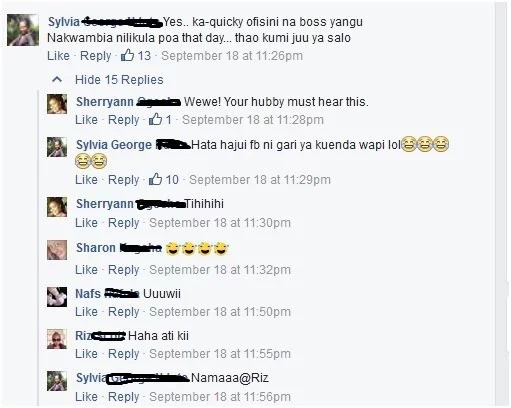The height and width of the screenshot is (408, 511).
Task: Click the thumbs-up icon showing 13 likes
Action: [127, 55]
